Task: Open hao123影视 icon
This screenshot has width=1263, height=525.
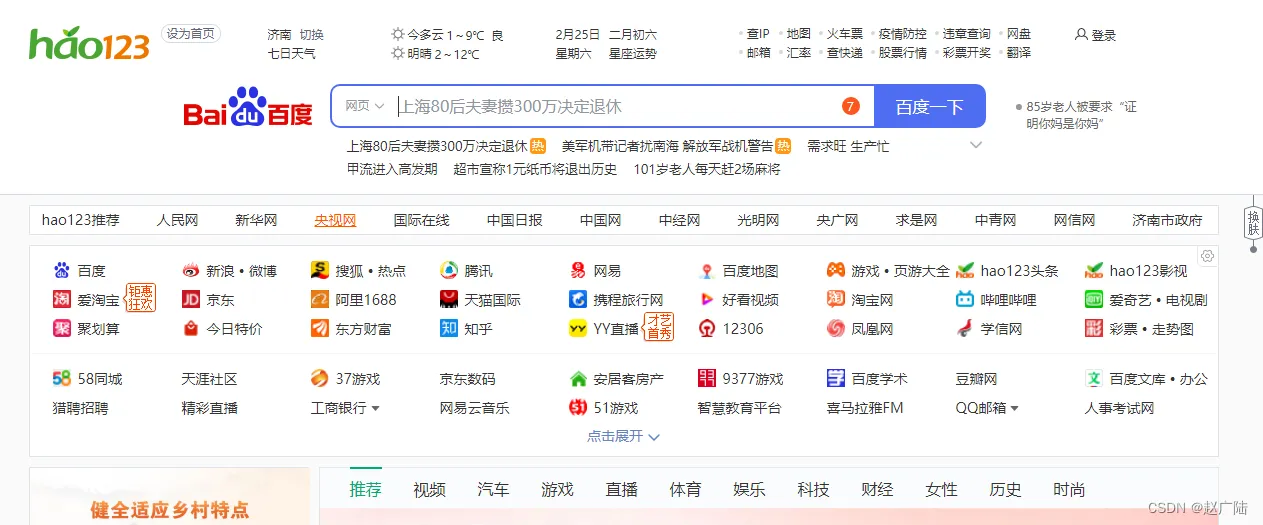Action: pos(1094,271)
